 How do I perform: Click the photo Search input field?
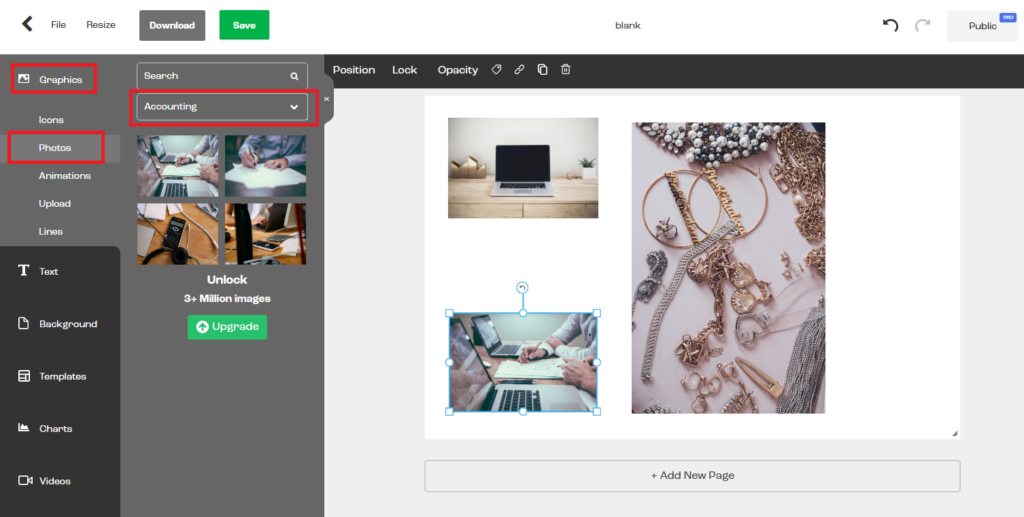(222, 76)
